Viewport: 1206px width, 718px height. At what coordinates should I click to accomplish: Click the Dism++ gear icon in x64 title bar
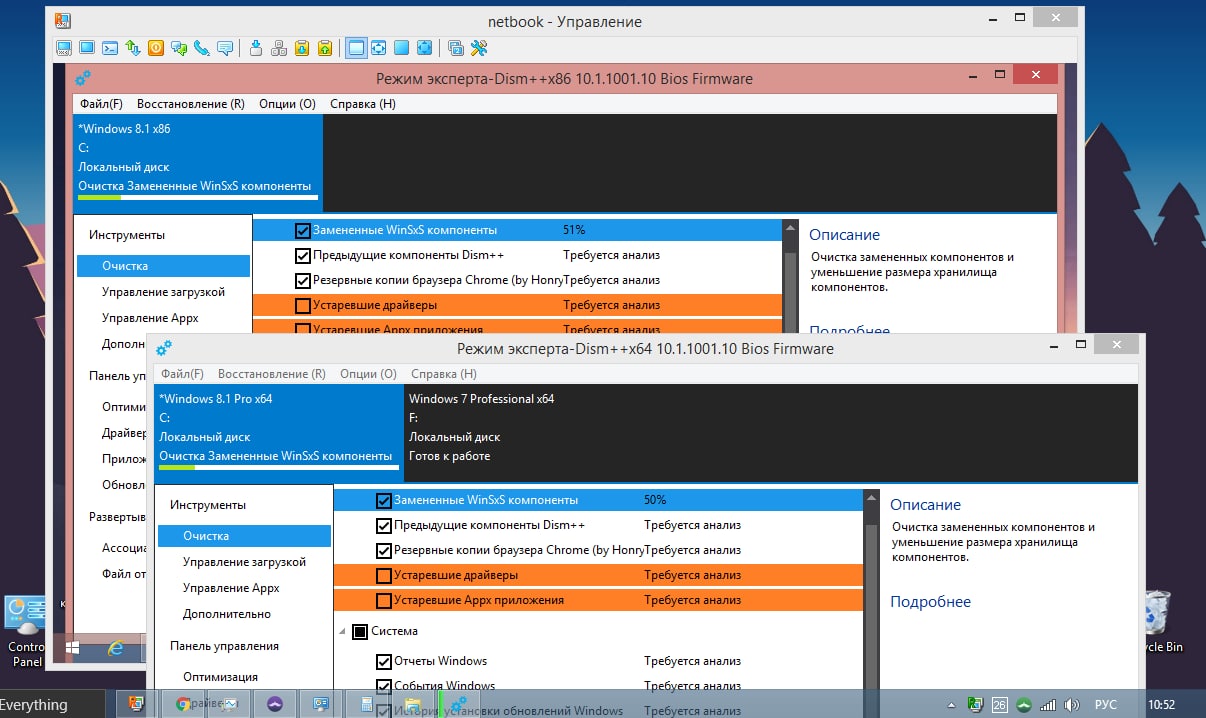[x=164, y=348]
